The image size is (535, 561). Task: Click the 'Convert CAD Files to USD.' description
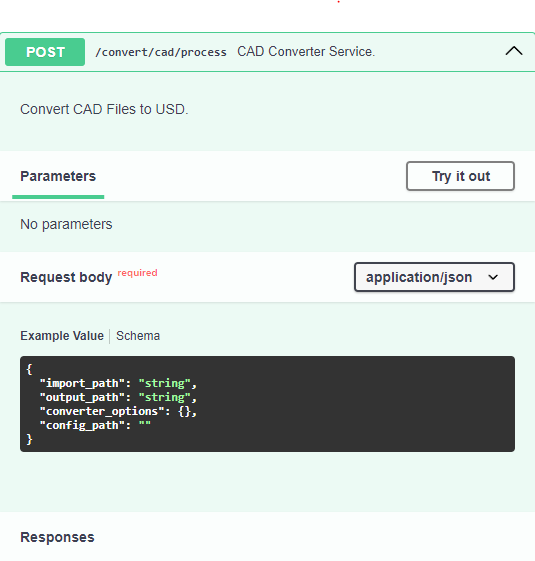click(104, 109)
